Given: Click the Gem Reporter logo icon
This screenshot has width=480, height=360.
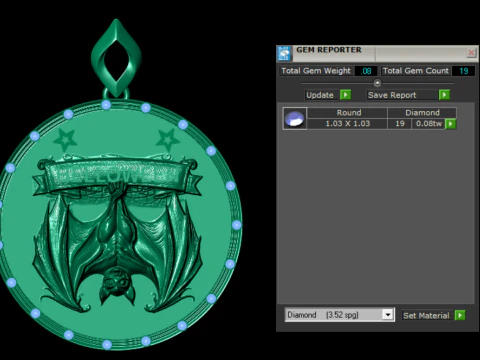Looking at the screenshot, I should tap(284, 53).
